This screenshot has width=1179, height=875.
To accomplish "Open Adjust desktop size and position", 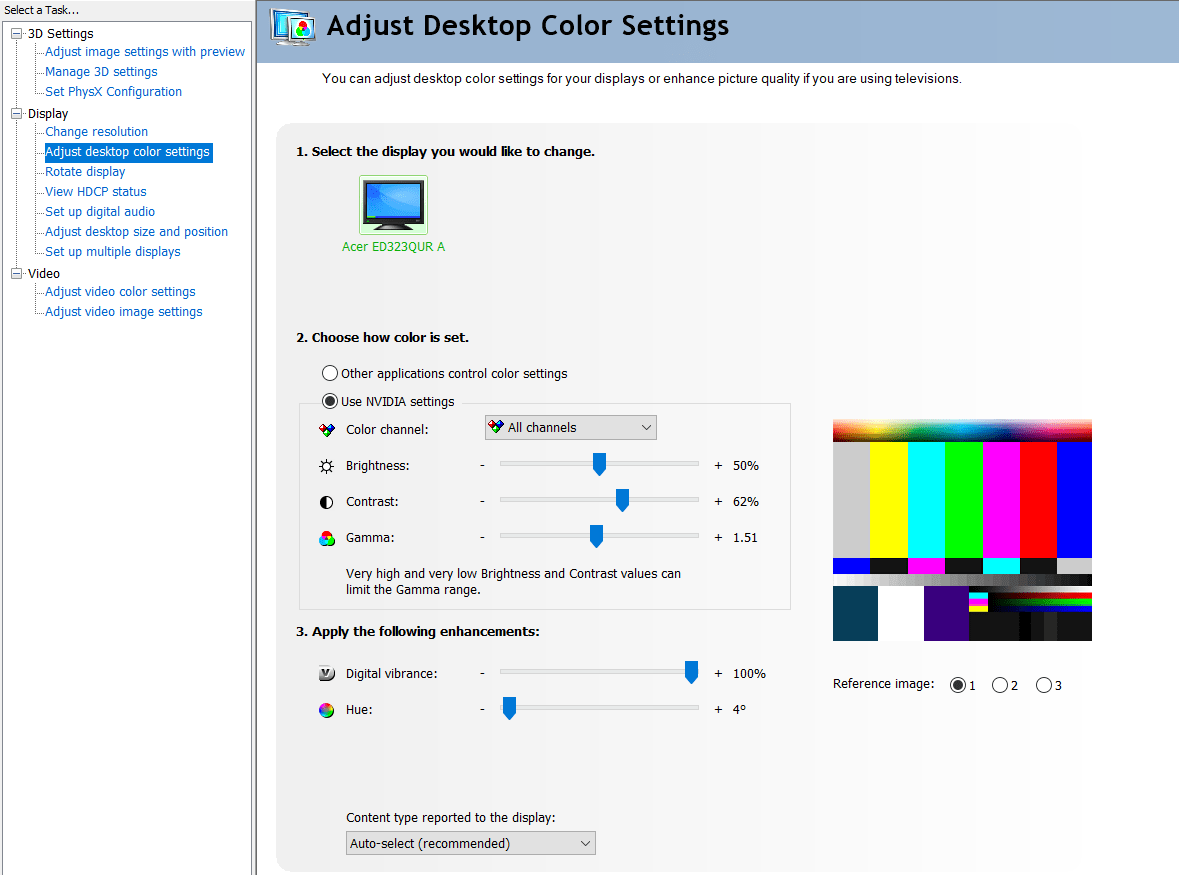I will click(x=136, y=232).
